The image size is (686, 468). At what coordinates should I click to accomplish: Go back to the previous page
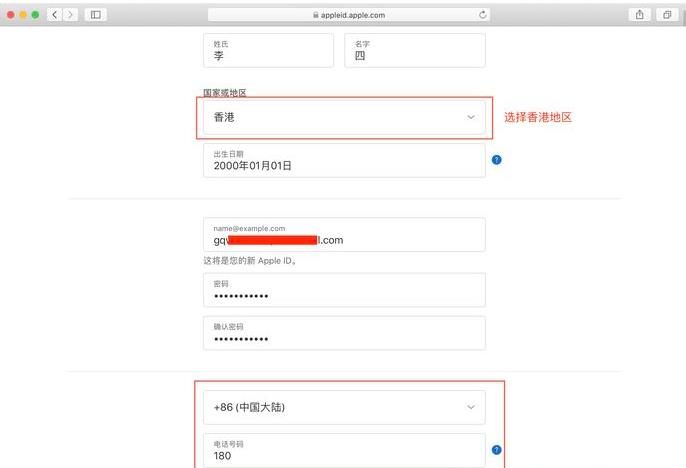[x=53, y=15]
